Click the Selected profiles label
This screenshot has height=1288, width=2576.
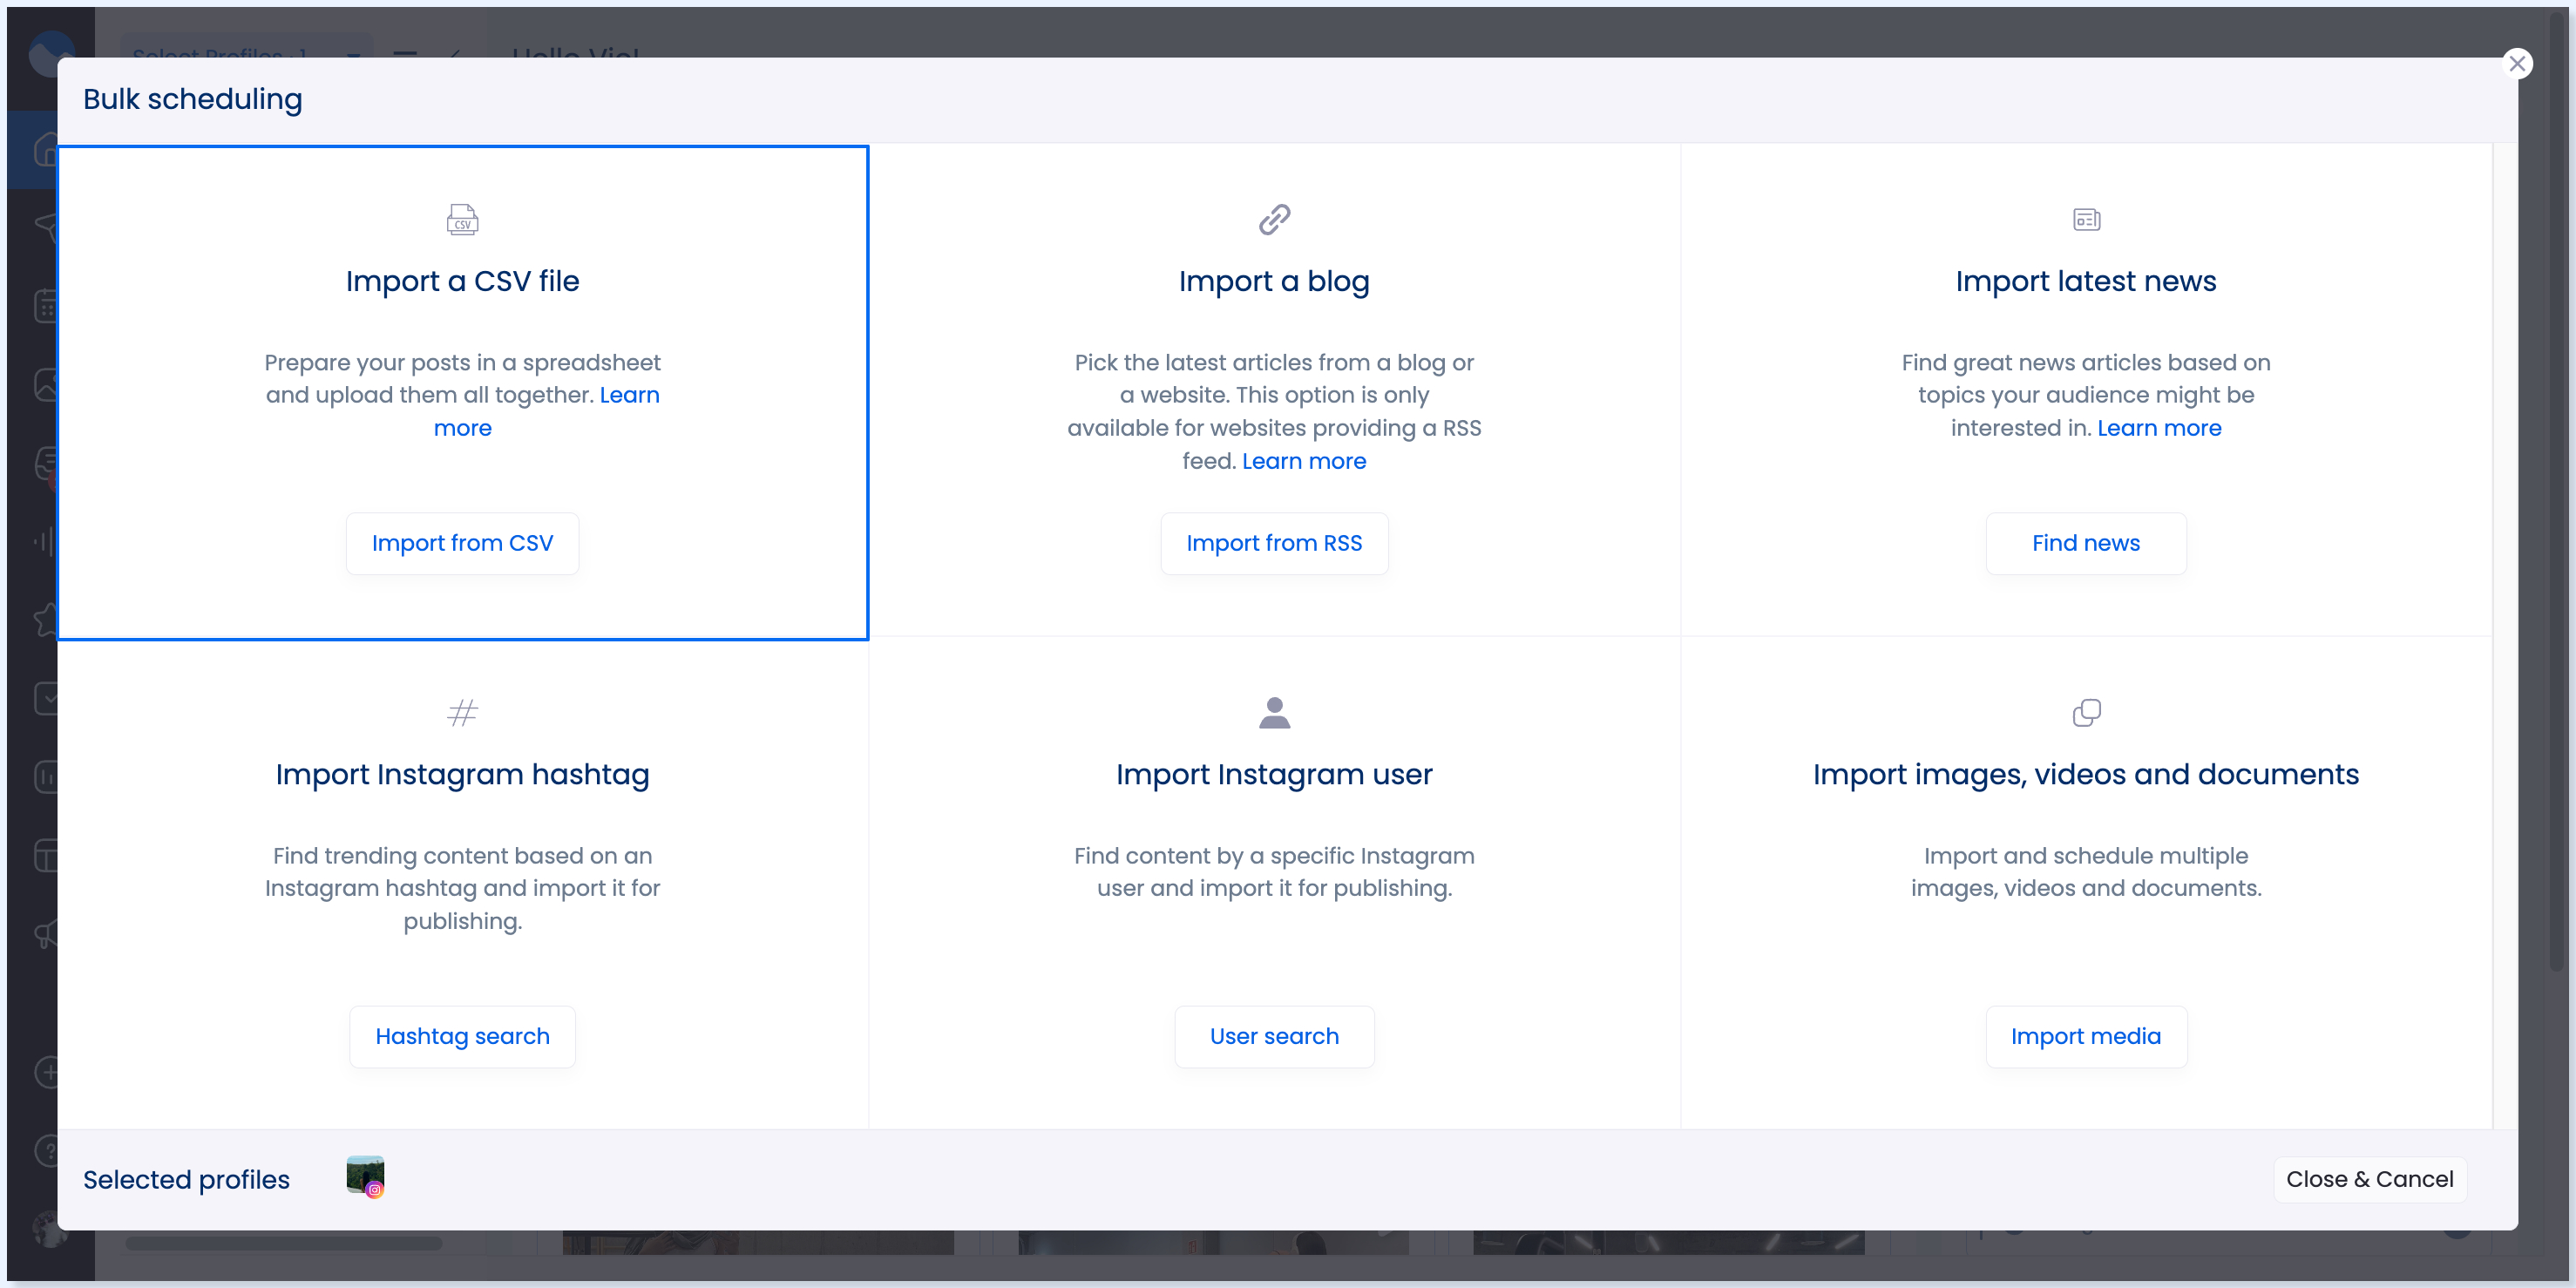[186, 1180]
